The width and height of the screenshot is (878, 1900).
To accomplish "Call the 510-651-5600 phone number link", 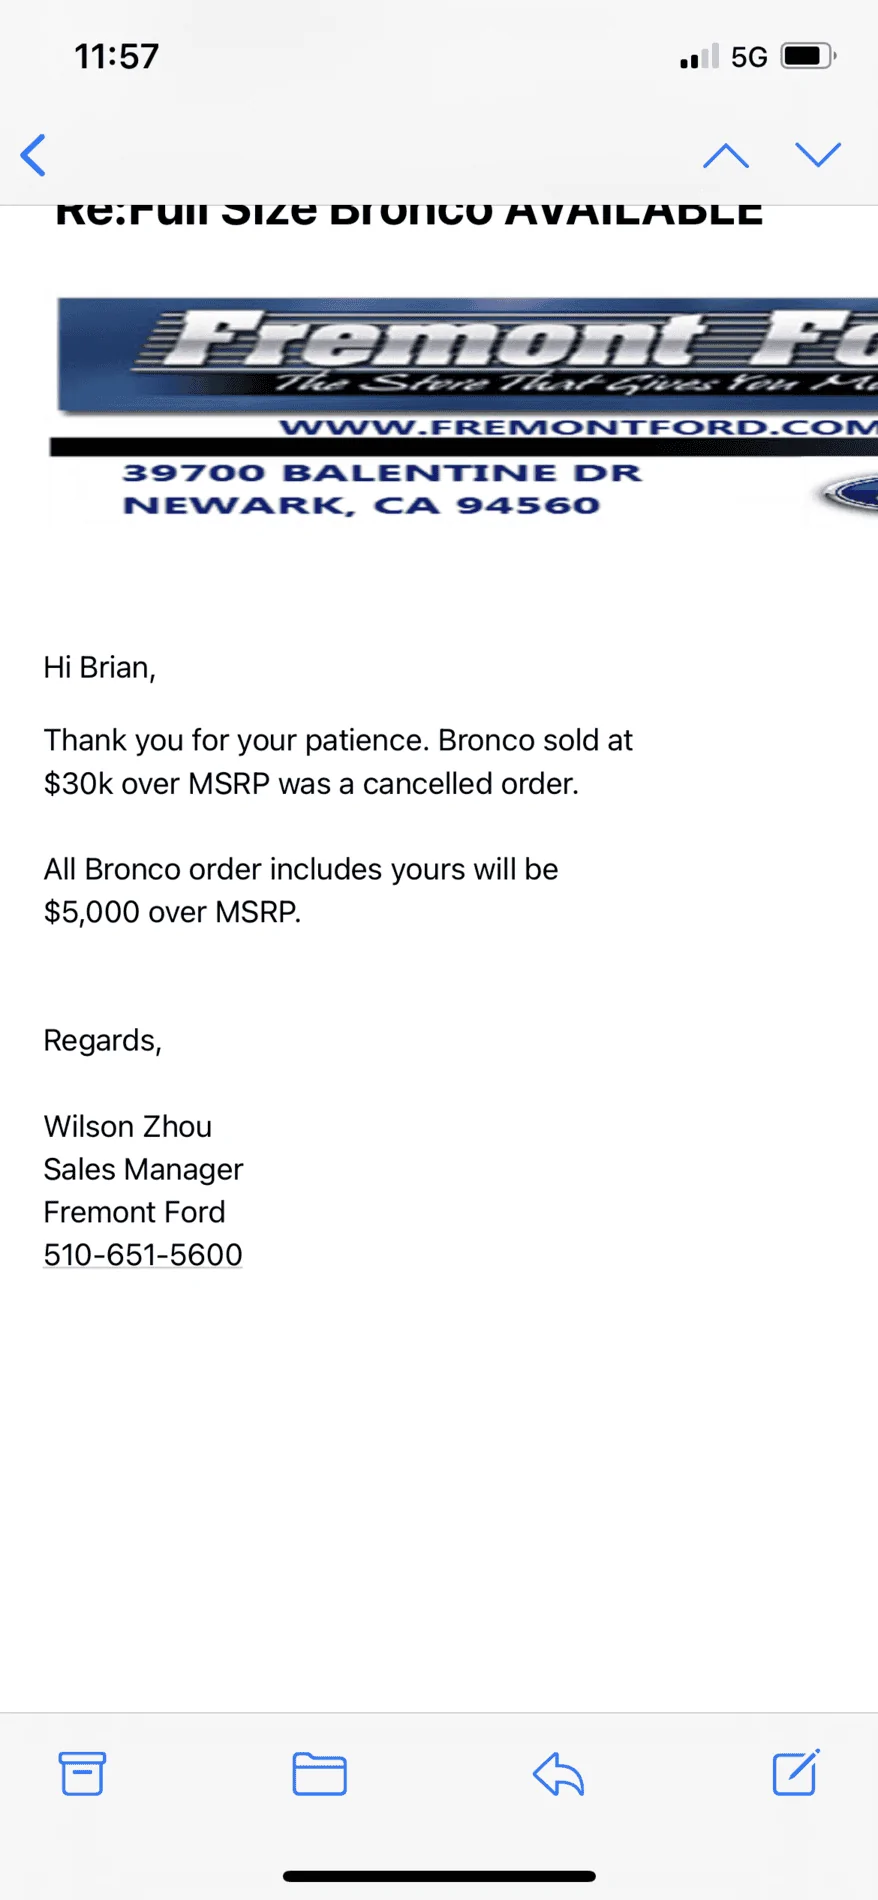I will coord(143,1254).
